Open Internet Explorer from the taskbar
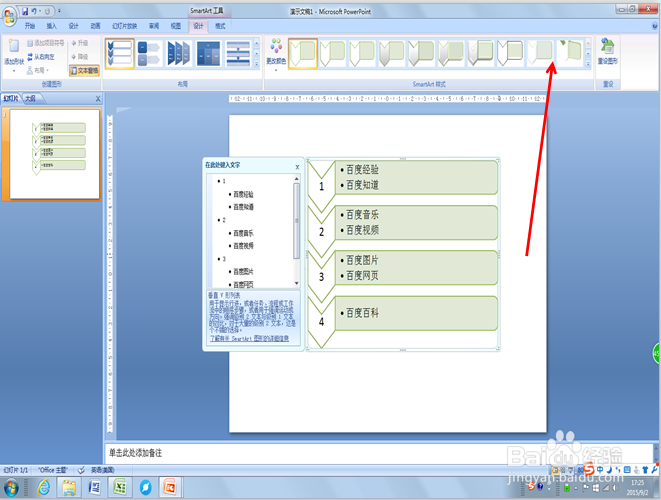The width and height of the screenshot is (661, 500). coord(44,488)
